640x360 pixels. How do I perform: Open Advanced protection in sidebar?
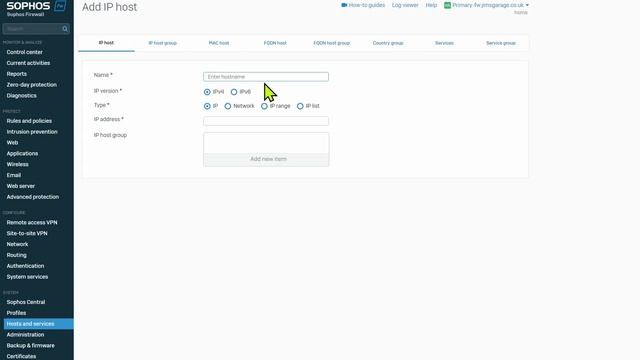[x=33, y=197]
